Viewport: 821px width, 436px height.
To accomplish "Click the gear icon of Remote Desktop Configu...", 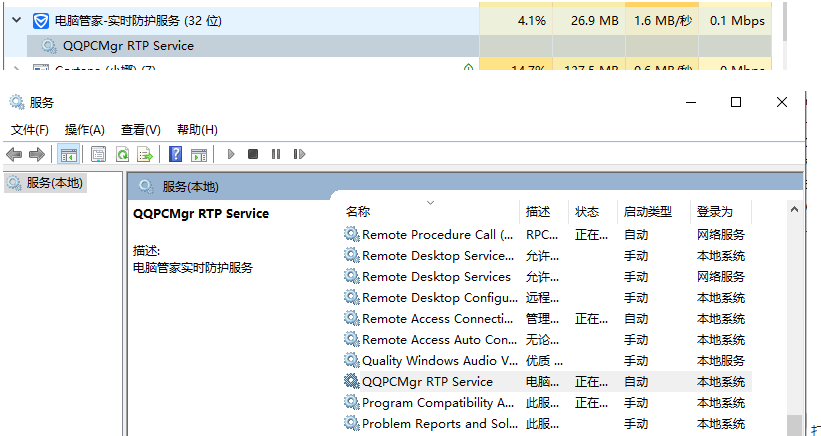I will (351, 297).
